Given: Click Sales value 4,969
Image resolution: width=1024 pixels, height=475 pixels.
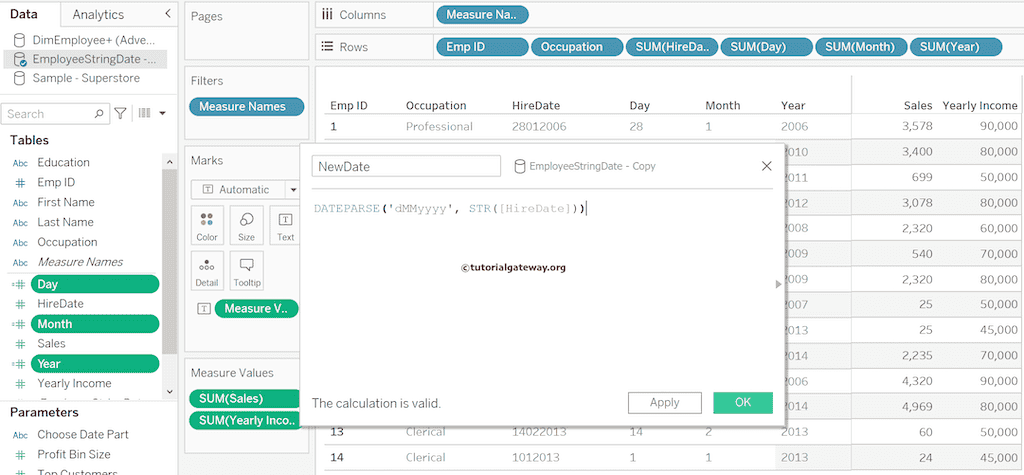Looking at the screenshot, I should (x=917, y=406).
